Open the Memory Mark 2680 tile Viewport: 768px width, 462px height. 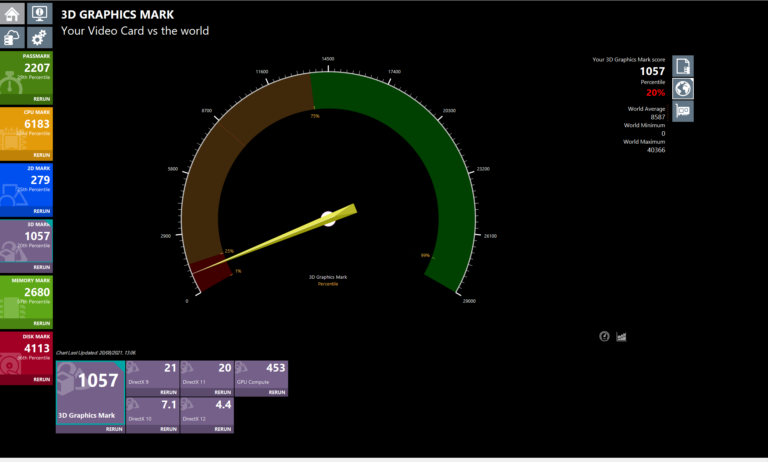click(26, 297)
